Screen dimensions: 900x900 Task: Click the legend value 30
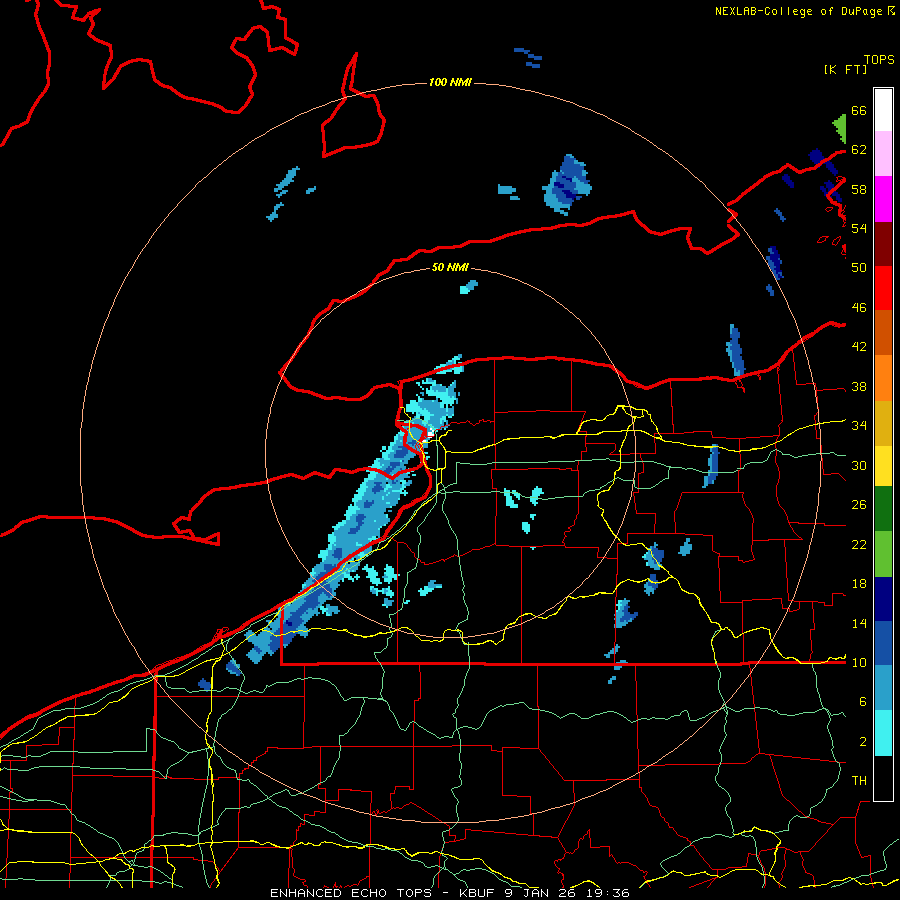pos(859,465)
